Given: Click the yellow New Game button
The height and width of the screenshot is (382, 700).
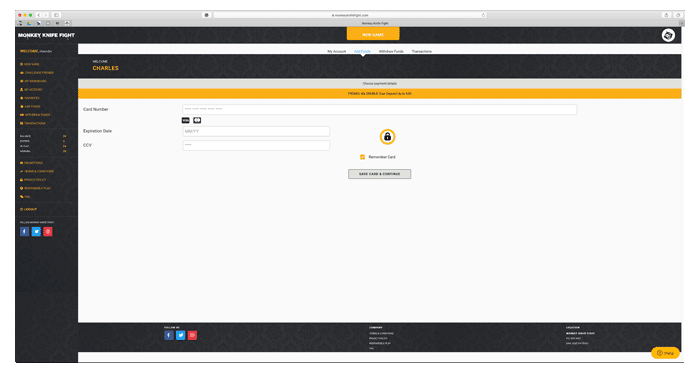Looking at the screenshot, I should (373, 34).
